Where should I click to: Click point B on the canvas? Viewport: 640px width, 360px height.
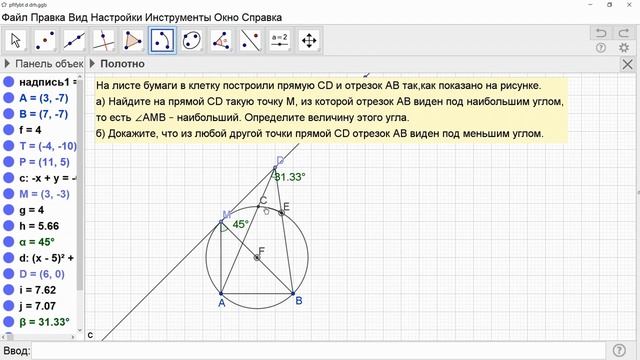tap(293, 293)
